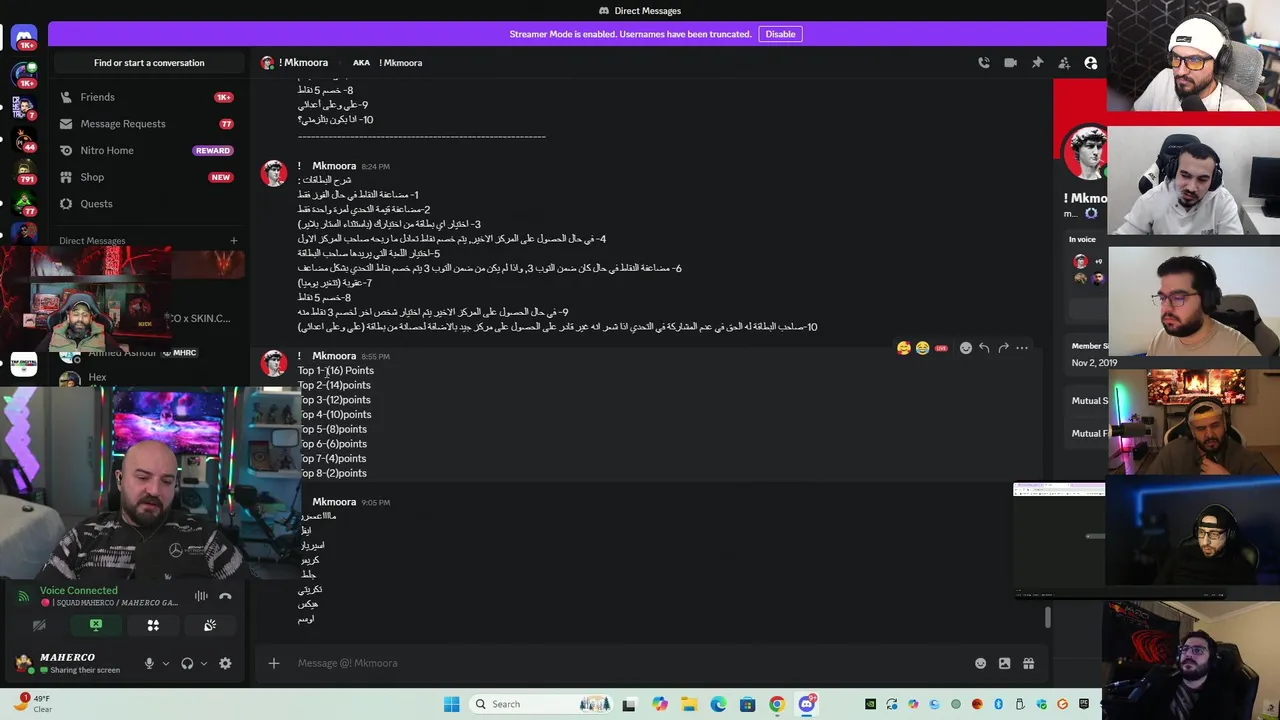This screenshot has width=1280, height=720.
Task: React with the hearts face emoji
Action: point(904,348)
